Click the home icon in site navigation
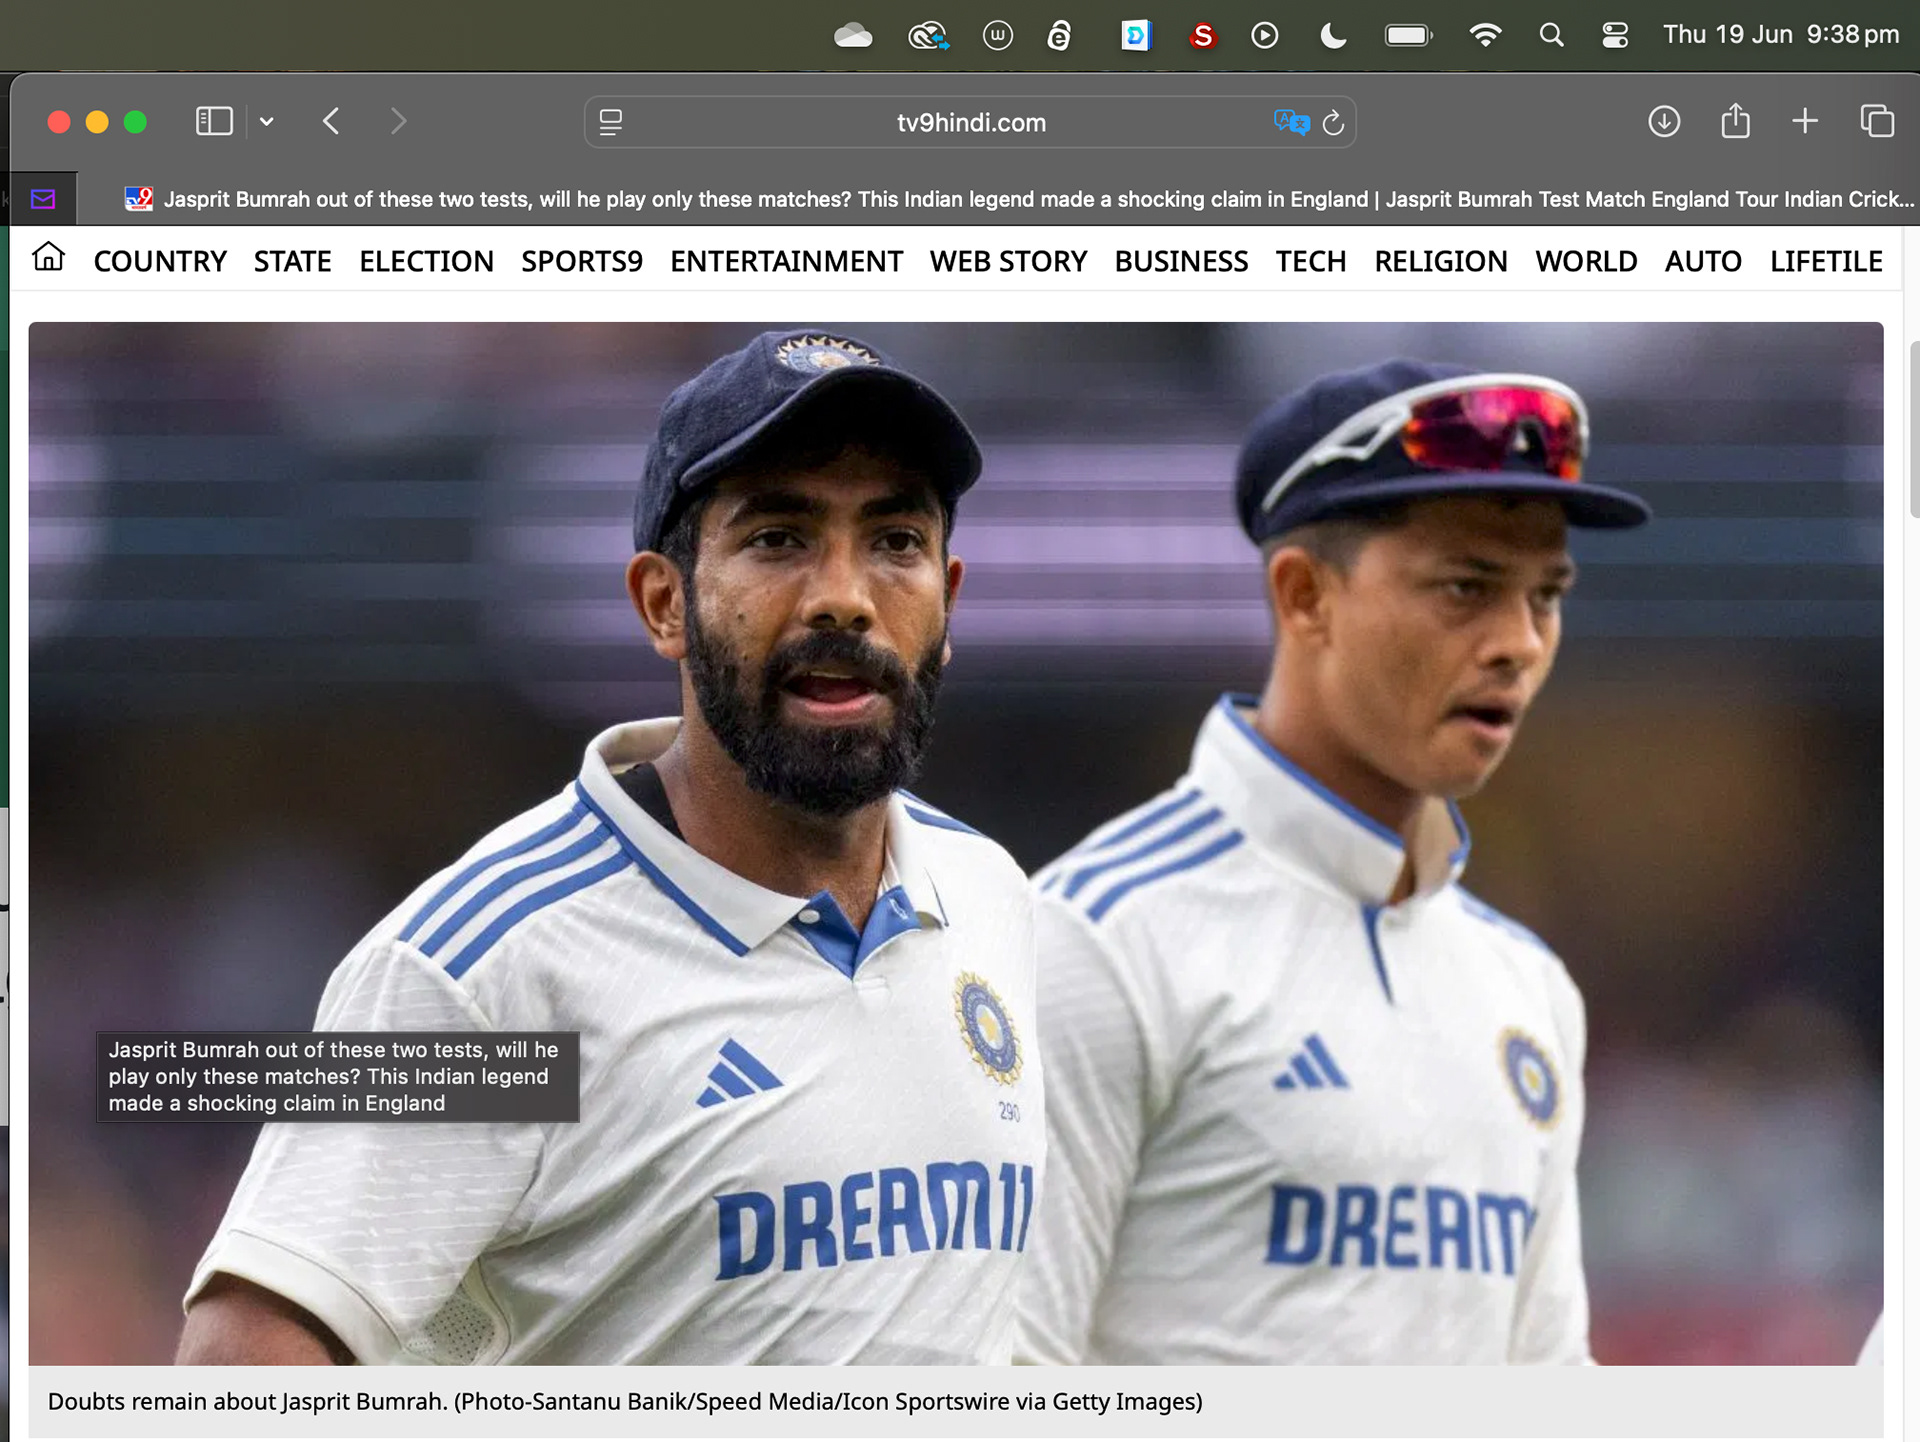The height and width of the screenshot is (1442, 1920). [x=48, y=258]
